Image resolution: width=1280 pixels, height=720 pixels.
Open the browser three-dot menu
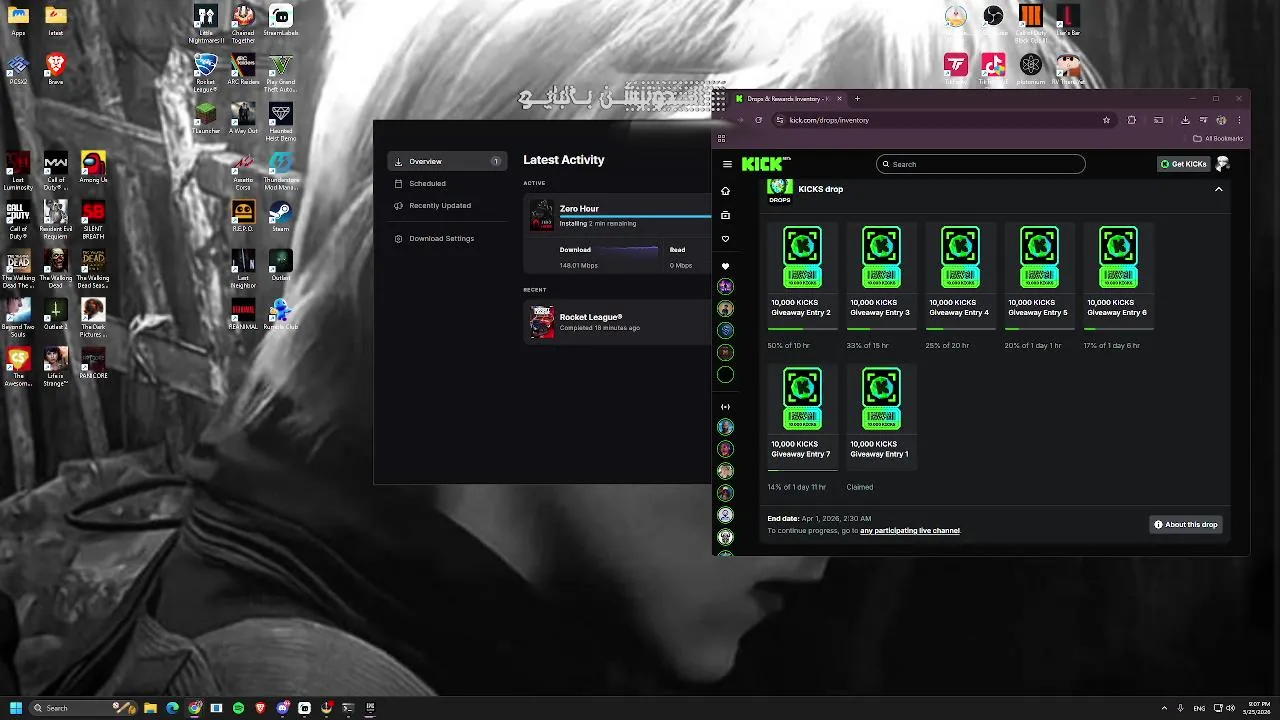pos(1239,120)
